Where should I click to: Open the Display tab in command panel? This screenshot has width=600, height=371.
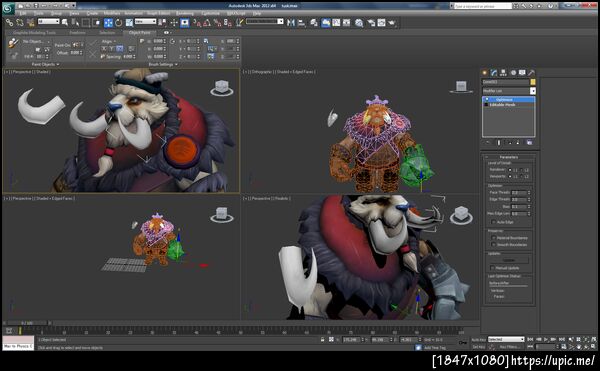pyautogui.click(x=522, y=73)
